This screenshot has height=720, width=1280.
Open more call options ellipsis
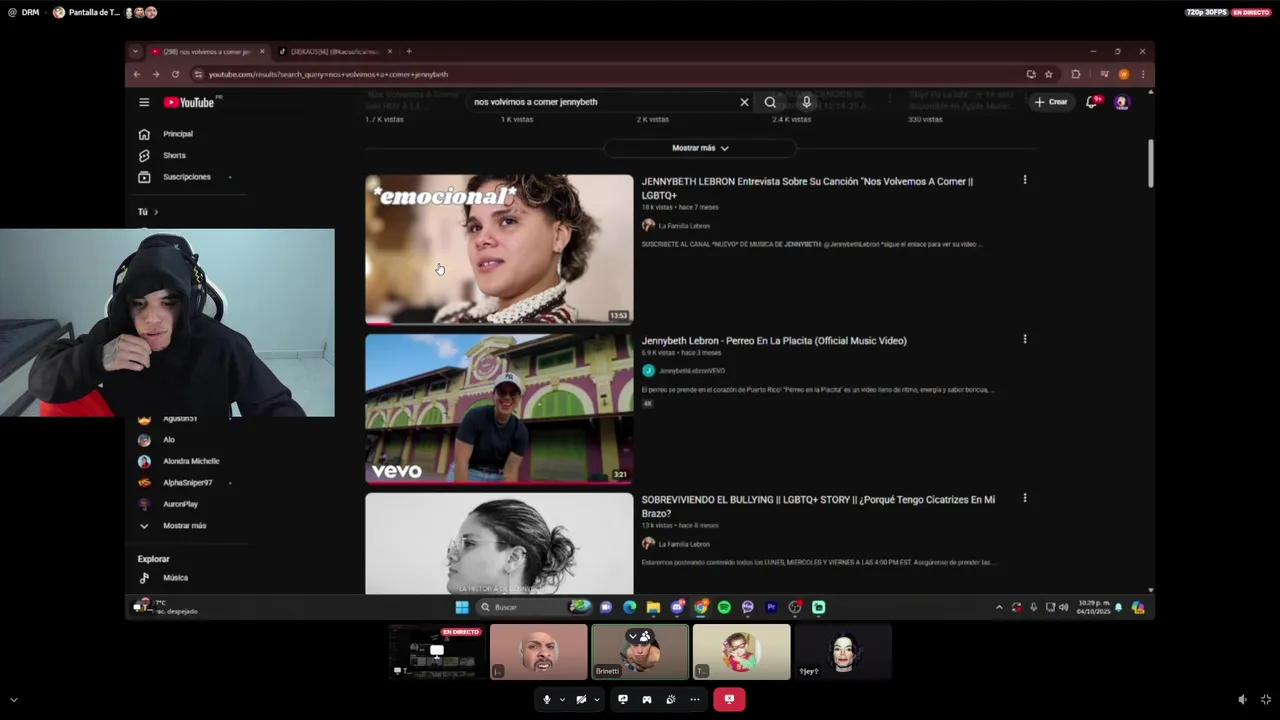point(695,700)
